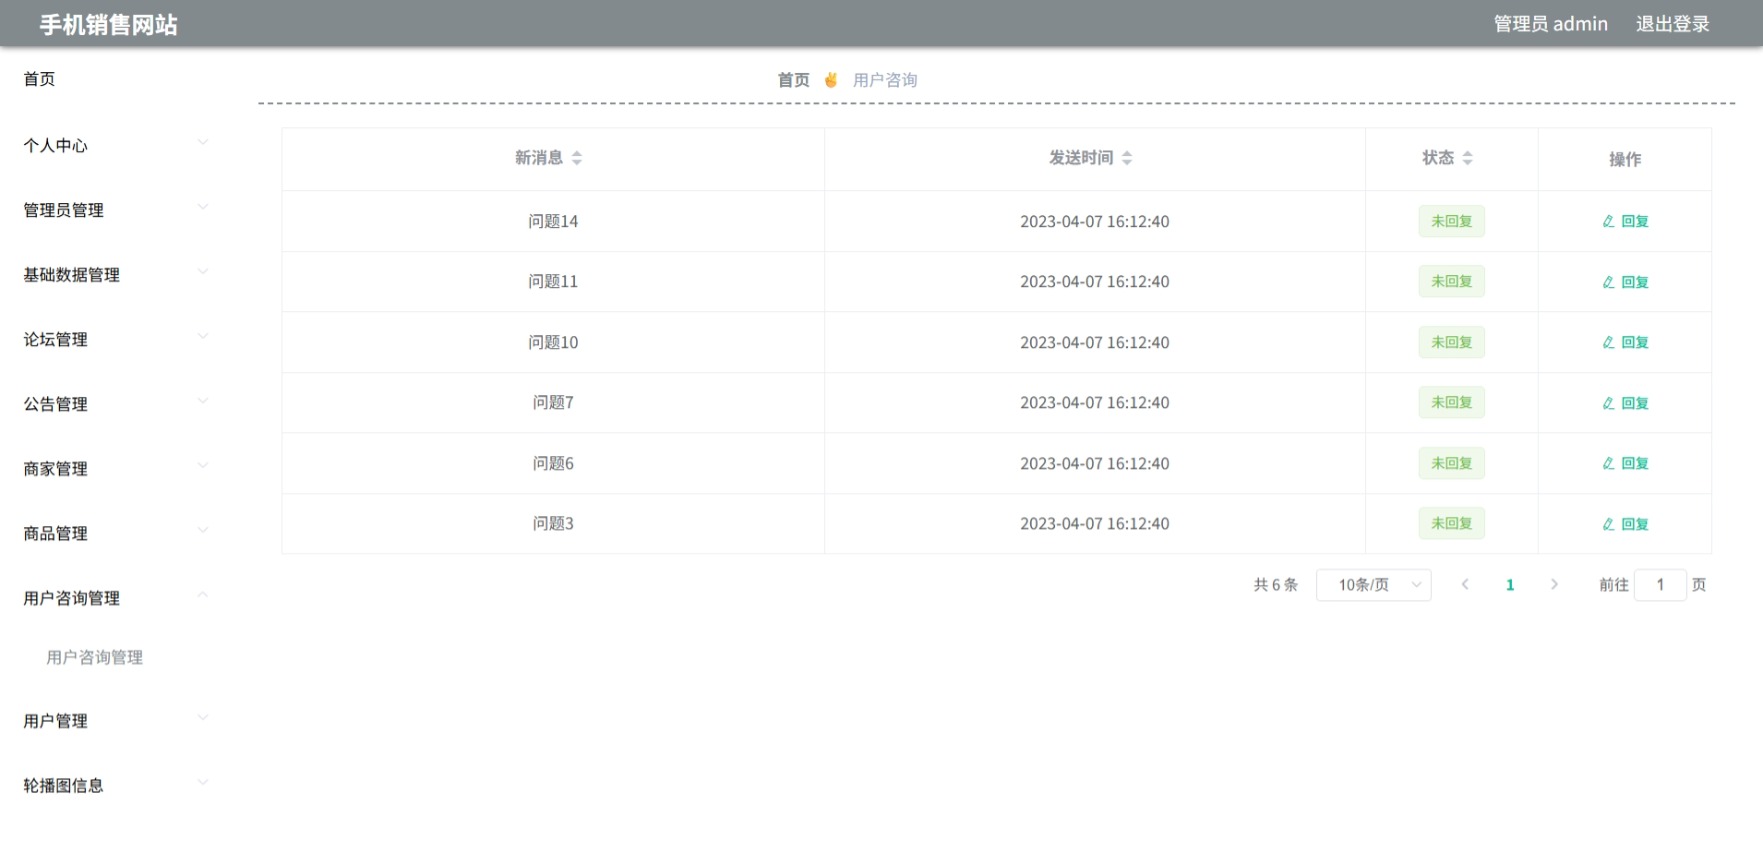Image resolution: width=1763 pixels, height=844 pixels.
Task: Click 问题6 send time cell
Action: coord(1094,463)
